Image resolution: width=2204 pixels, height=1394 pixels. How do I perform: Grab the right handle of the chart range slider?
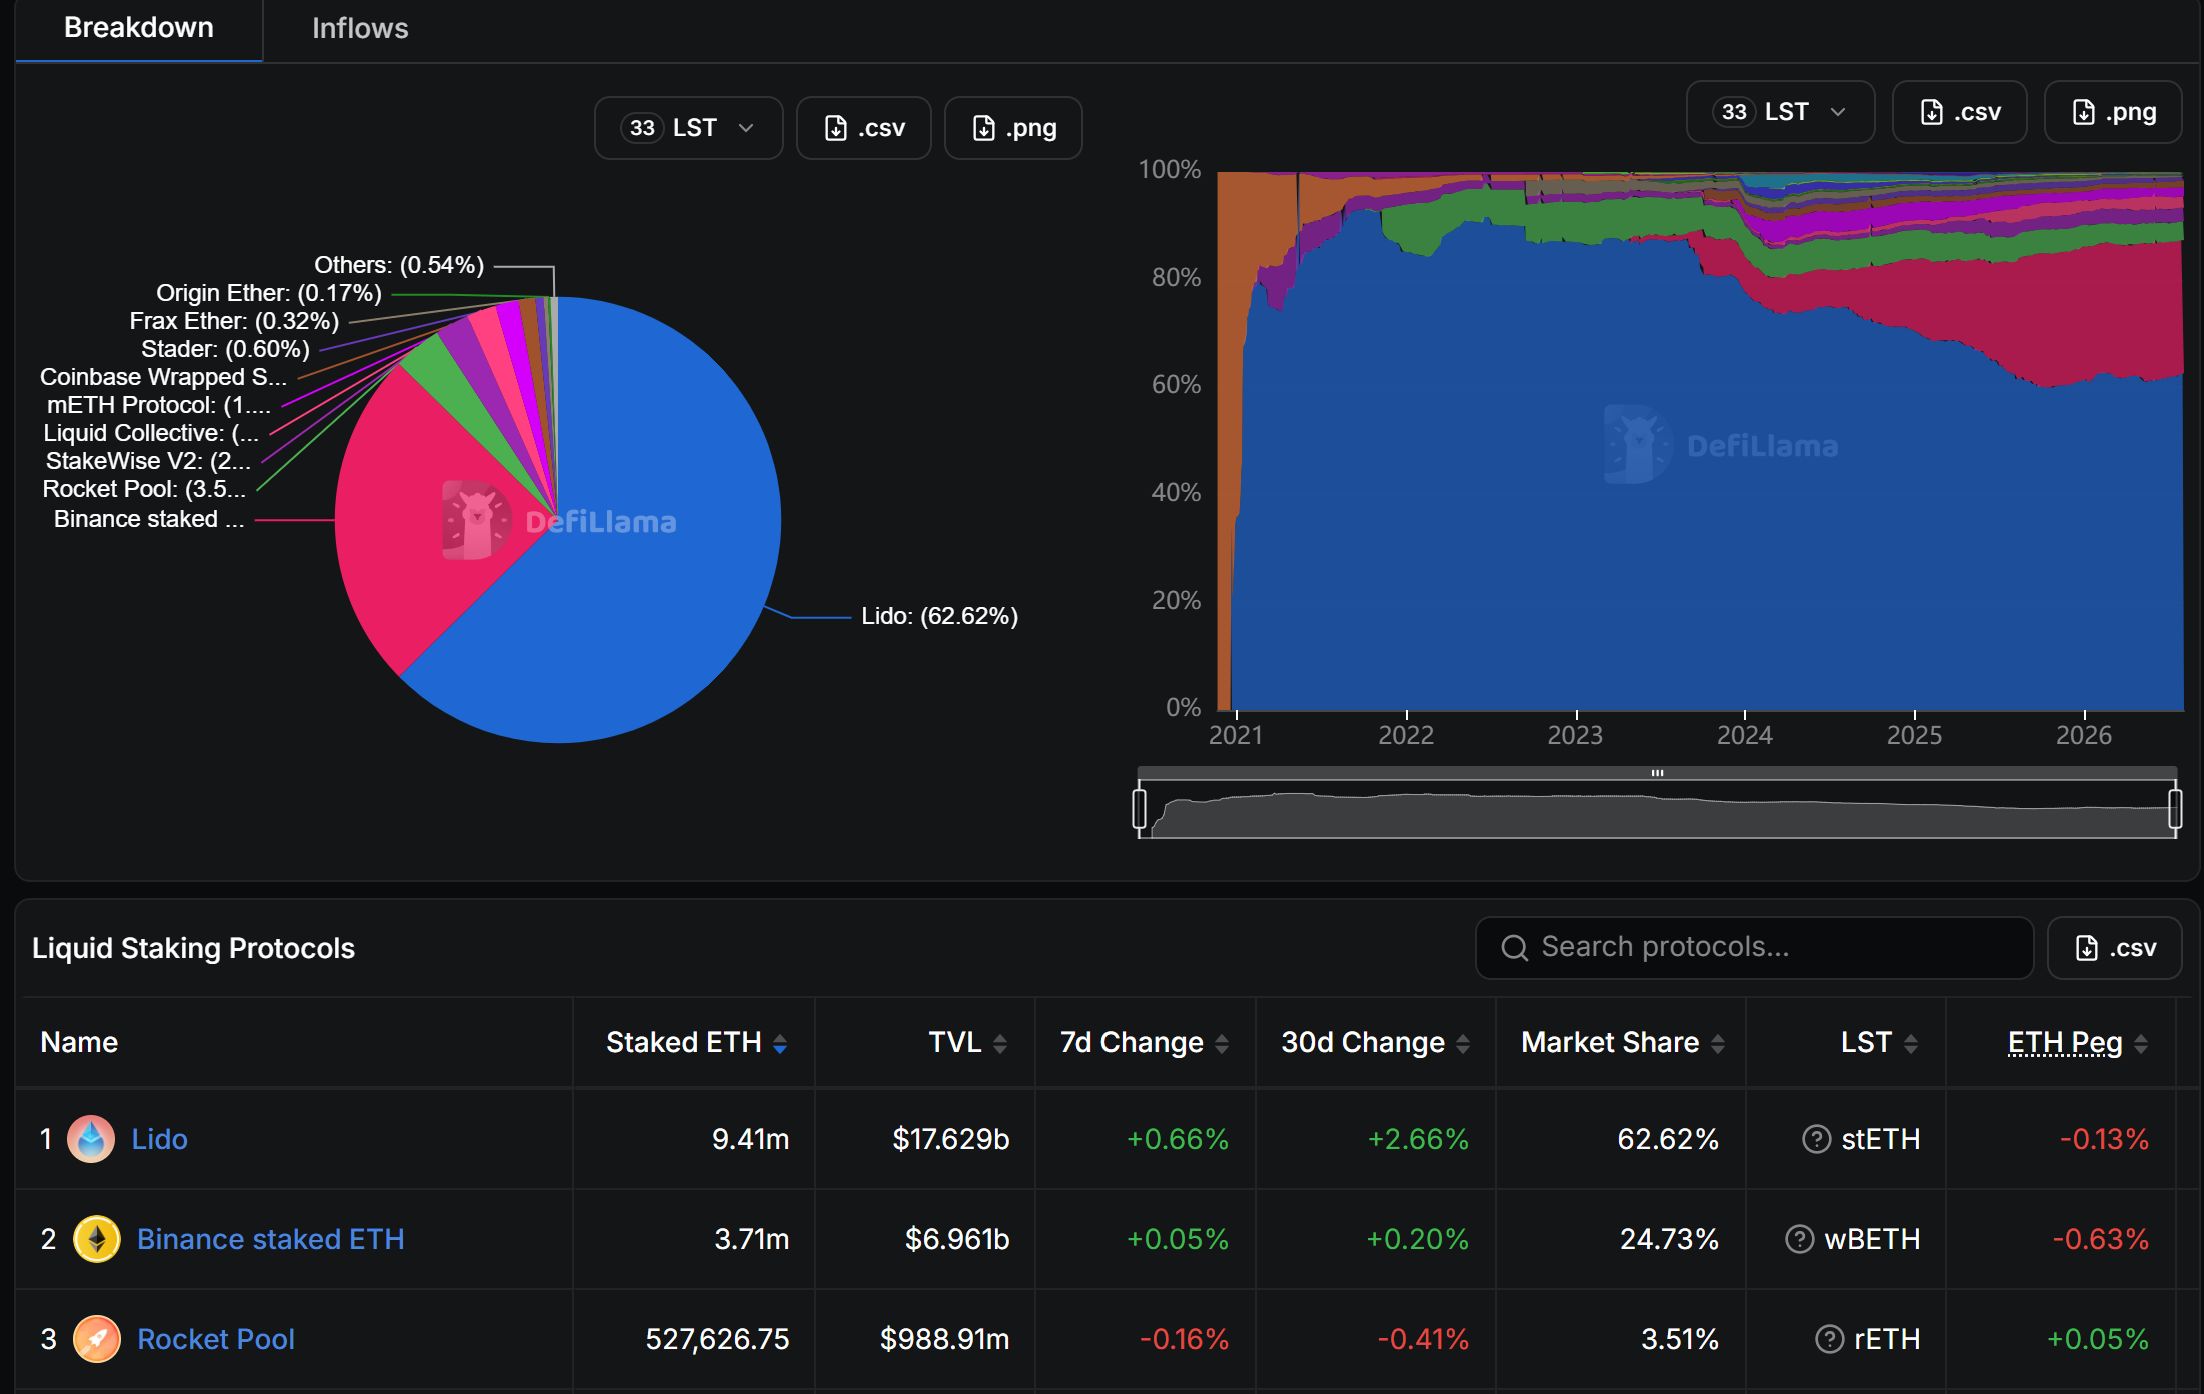(x=2175, y=808)
